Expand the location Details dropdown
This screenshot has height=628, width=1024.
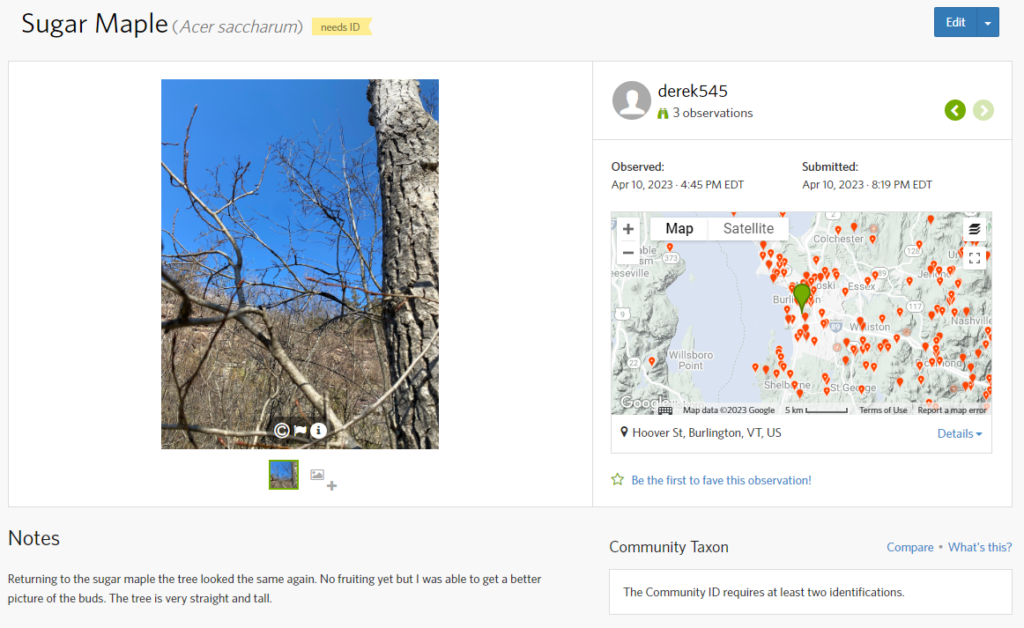click(x=959, y=433)
